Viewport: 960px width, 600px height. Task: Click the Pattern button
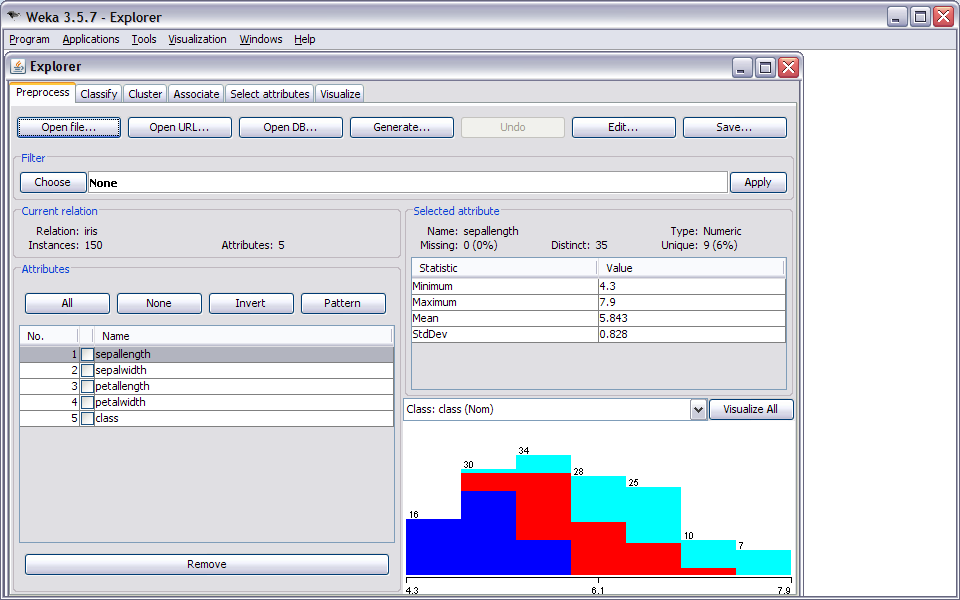click(343, 303)
